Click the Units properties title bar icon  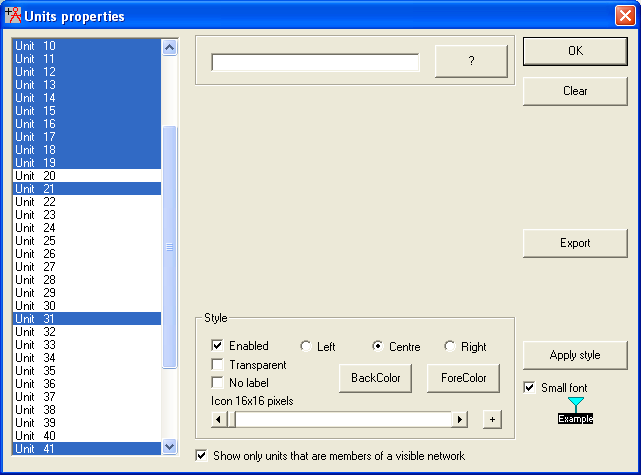[x=13, y=16]
